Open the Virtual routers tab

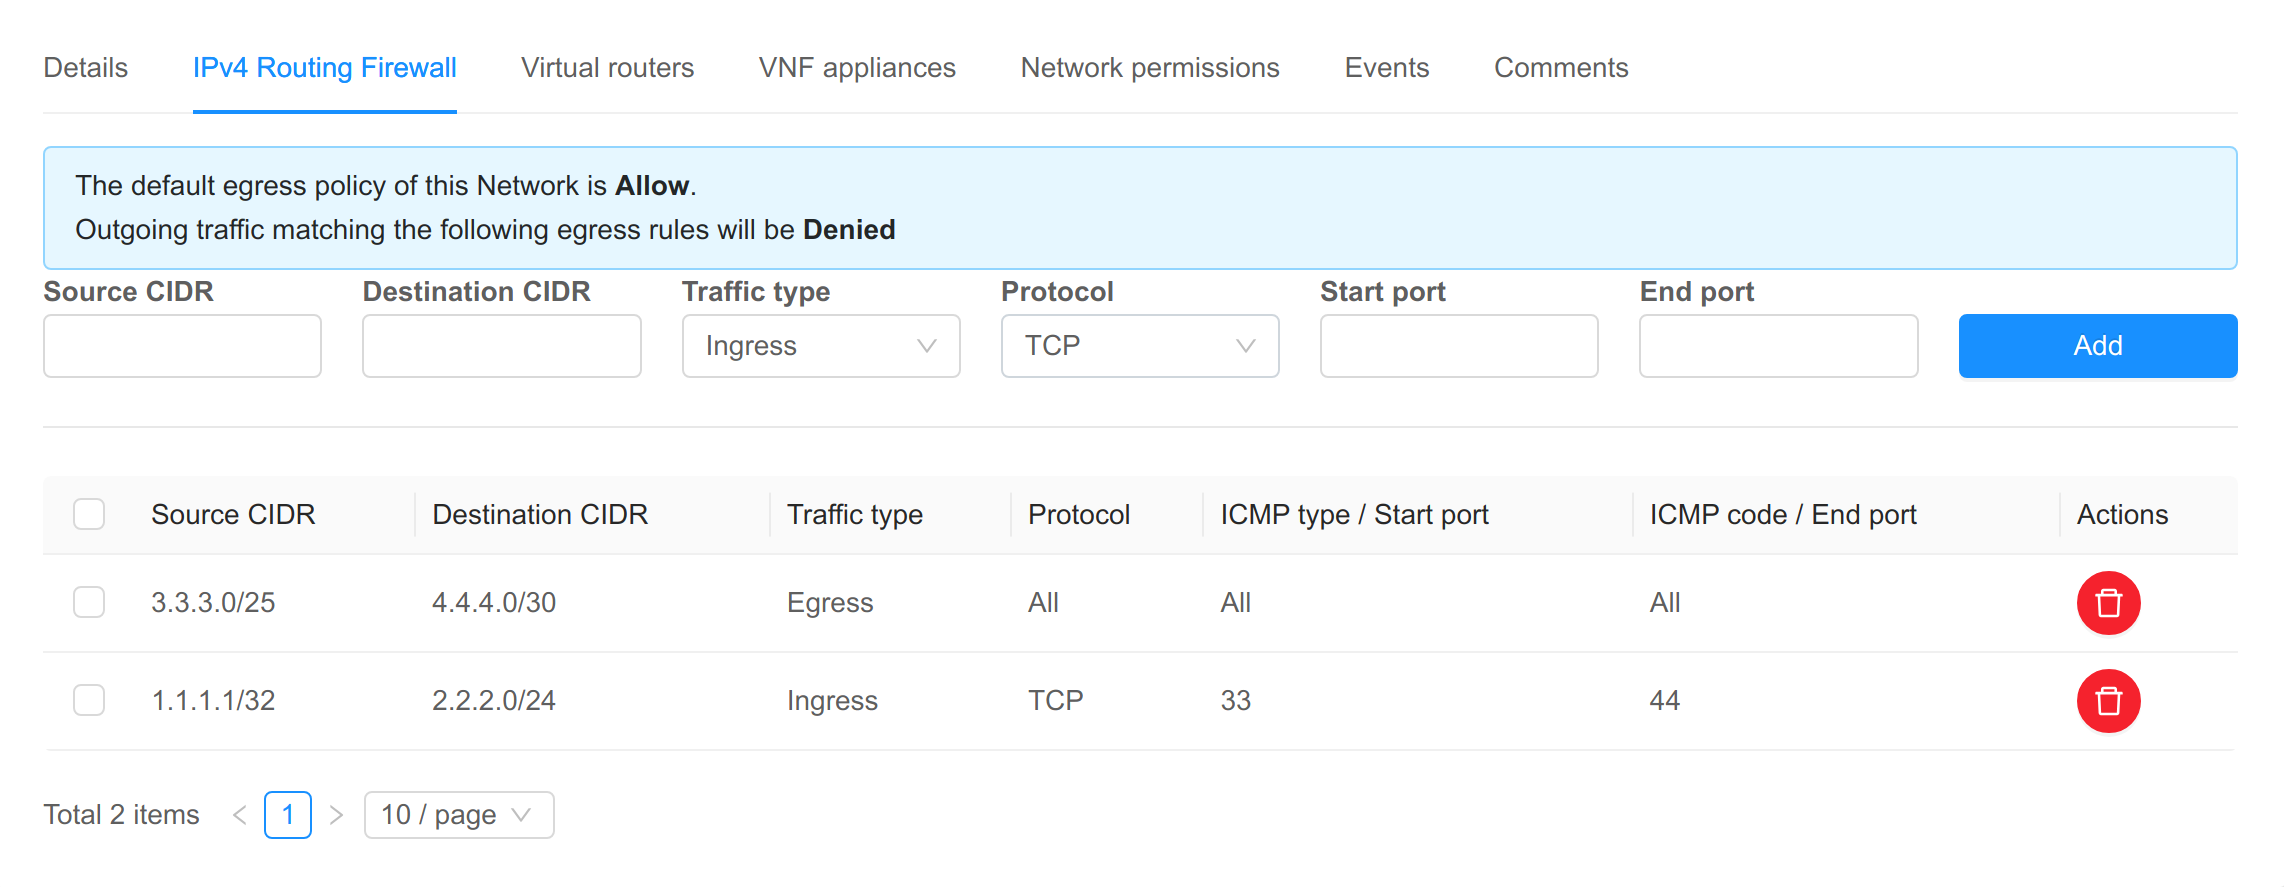(x=606, y=67)
